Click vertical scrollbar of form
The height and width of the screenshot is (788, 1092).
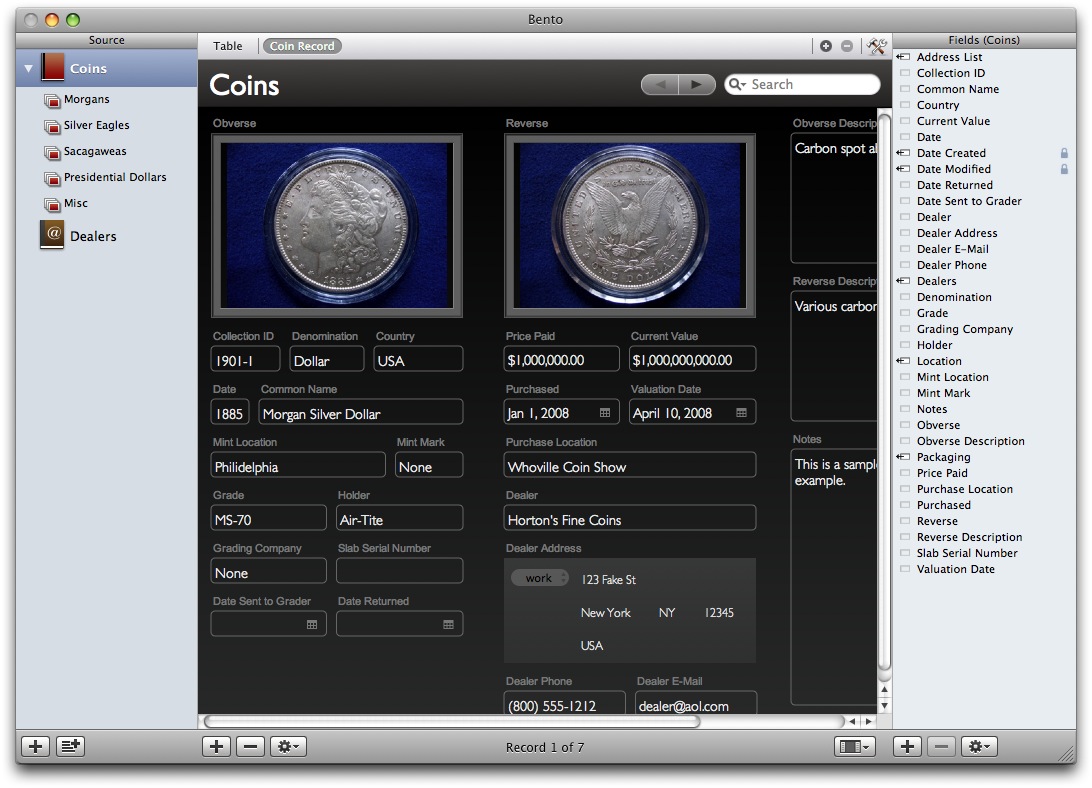coord(884,394)
